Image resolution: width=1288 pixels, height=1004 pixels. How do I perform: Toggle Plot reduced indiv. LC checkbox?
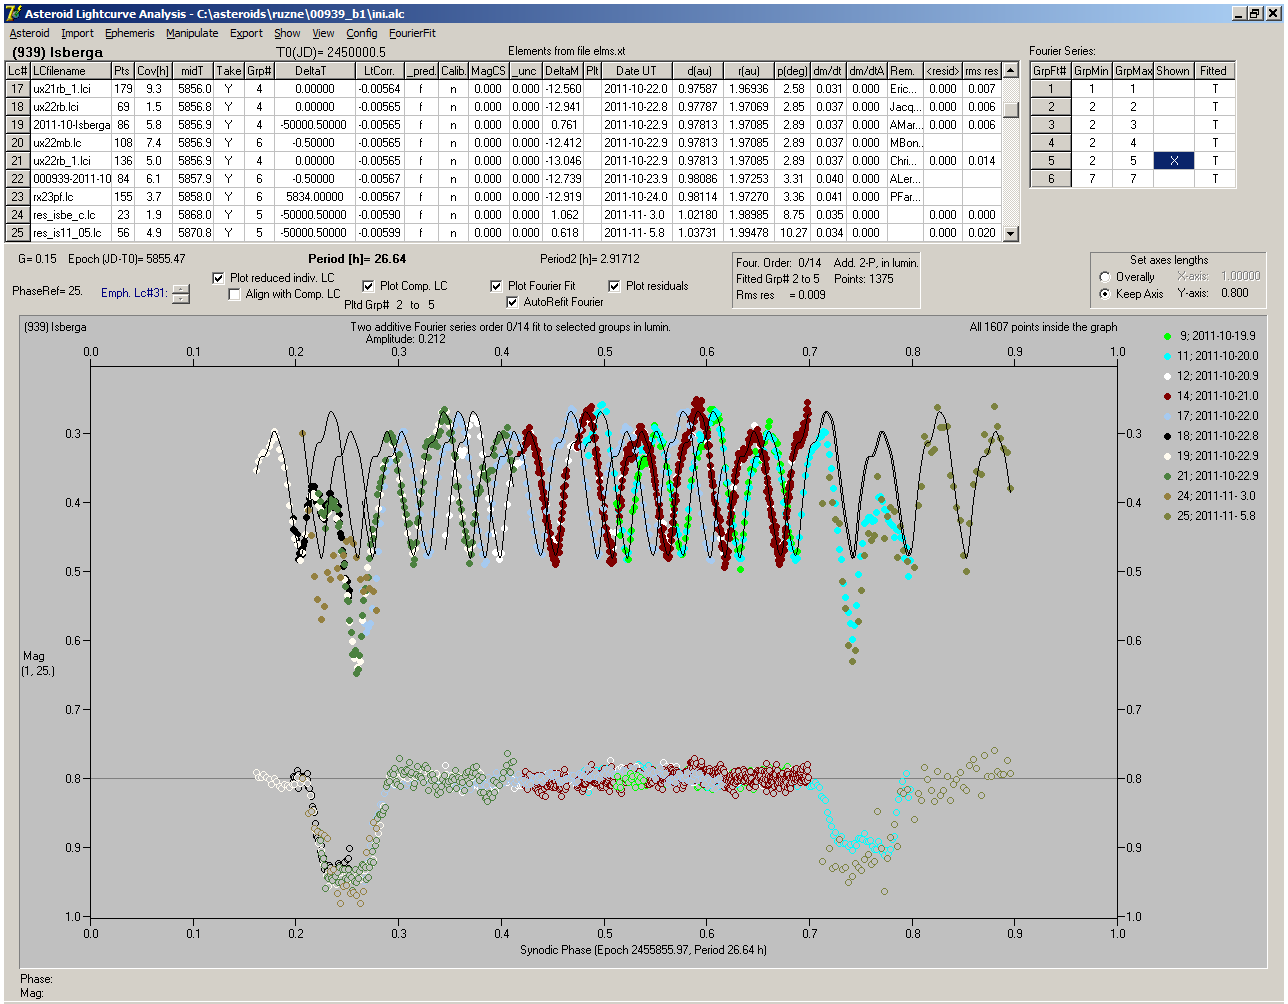(x=219, y=278)
